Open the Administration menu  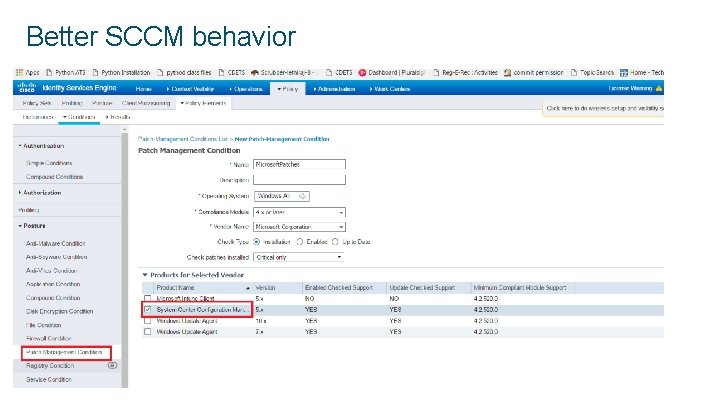pyautogui.click(x=334, y=89)
